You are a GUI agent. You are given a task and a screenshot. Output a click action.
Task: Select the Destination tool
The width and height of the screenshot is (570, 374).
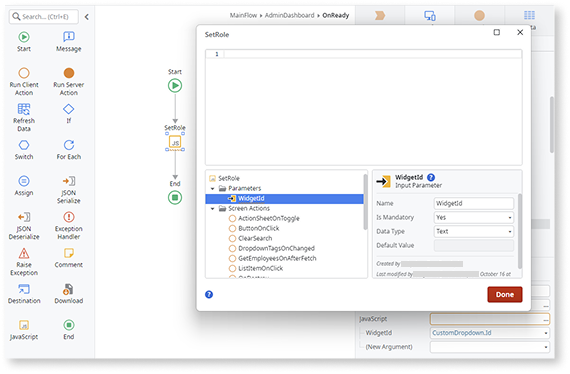[24, 294]
